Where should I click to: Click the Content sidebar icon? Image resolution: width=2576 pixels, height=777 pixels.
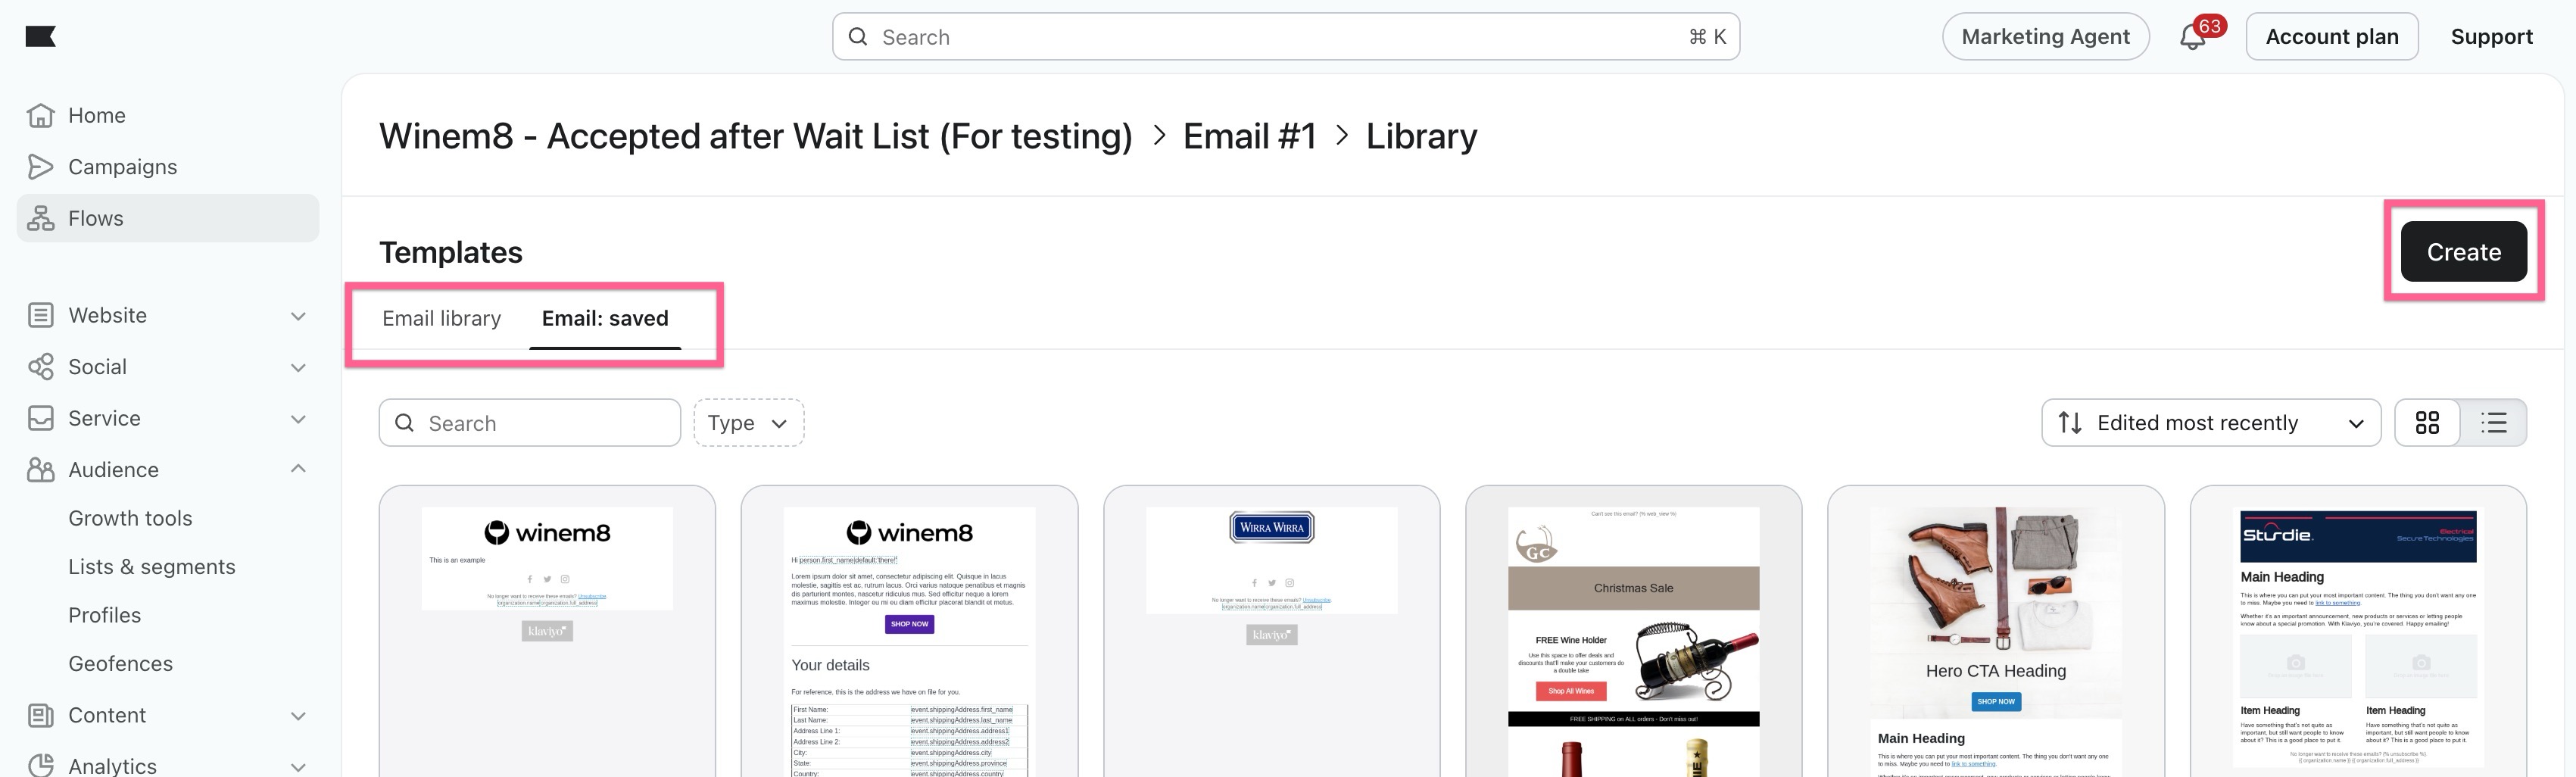(x=41, y=715)
